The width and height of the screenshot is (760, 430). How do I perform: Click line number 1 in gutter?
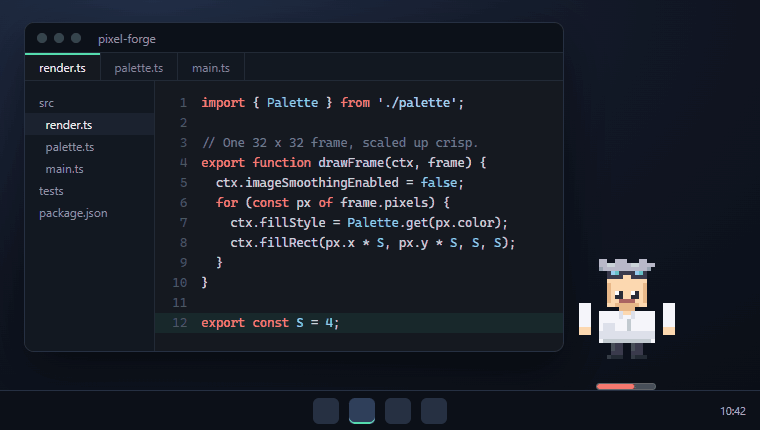(x=183, y=103)
